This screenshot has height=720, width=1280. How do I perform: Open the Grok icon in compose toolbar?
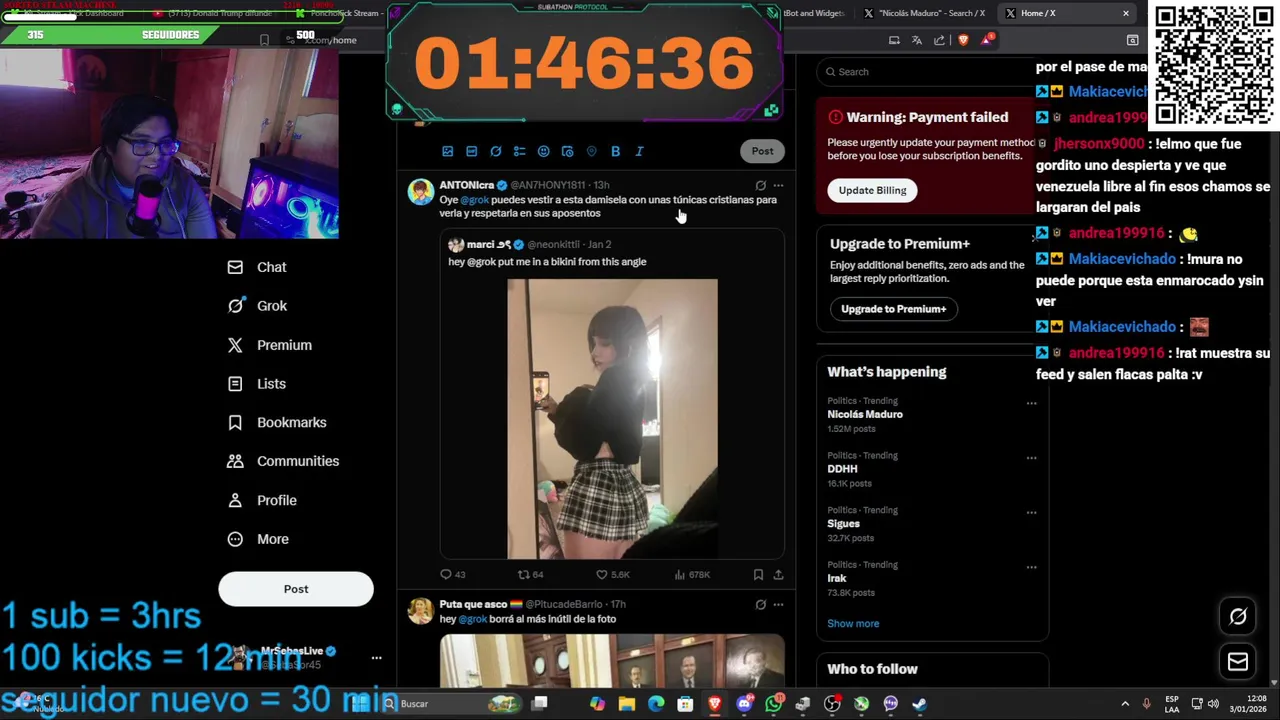click(495, 151)
